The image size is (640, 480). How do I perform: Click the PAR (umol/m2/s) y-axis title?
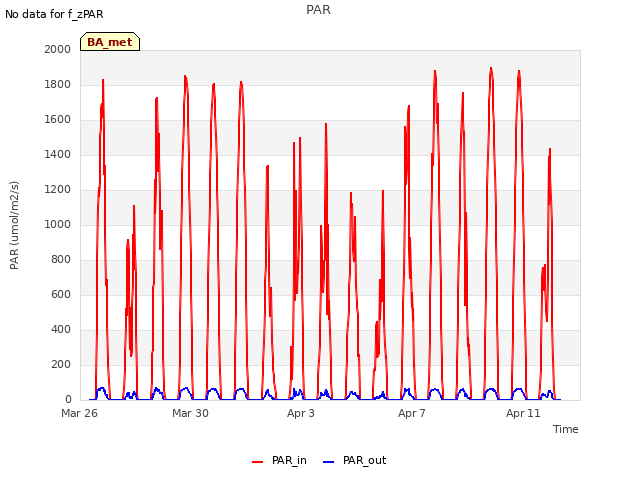pos(14,225)
